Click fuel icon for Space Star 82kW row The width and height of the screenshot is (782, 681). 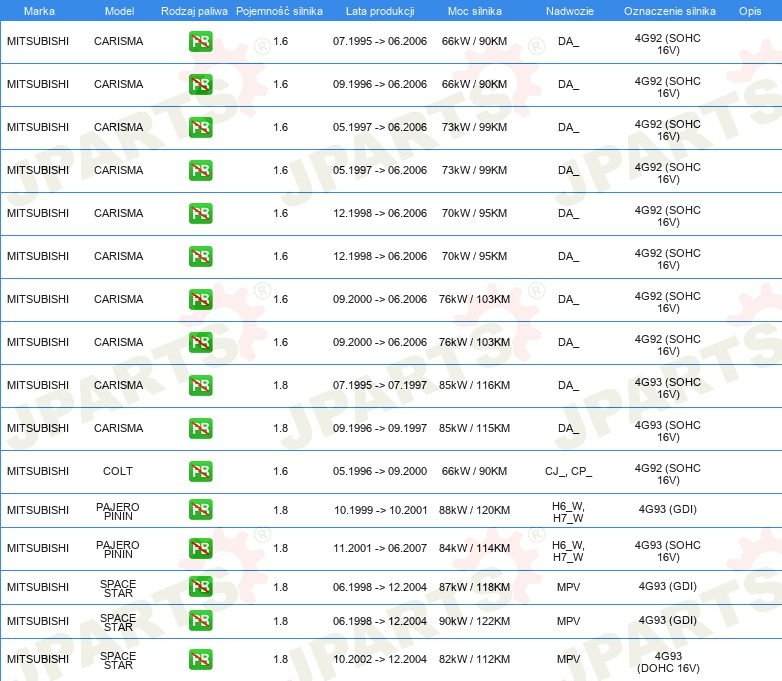pyautogui.click(x=200, y=659)
